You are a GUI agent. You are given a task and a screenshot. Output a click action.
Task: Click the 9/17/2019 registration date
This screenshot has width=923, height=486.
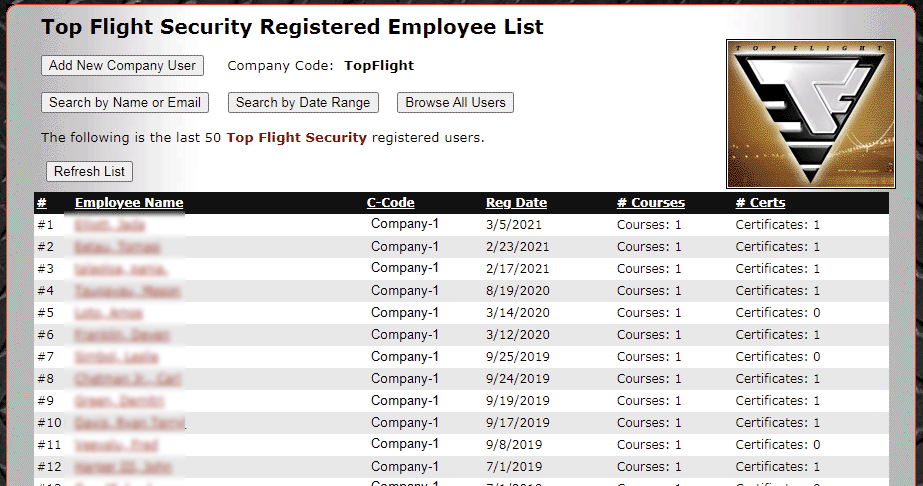517,423
